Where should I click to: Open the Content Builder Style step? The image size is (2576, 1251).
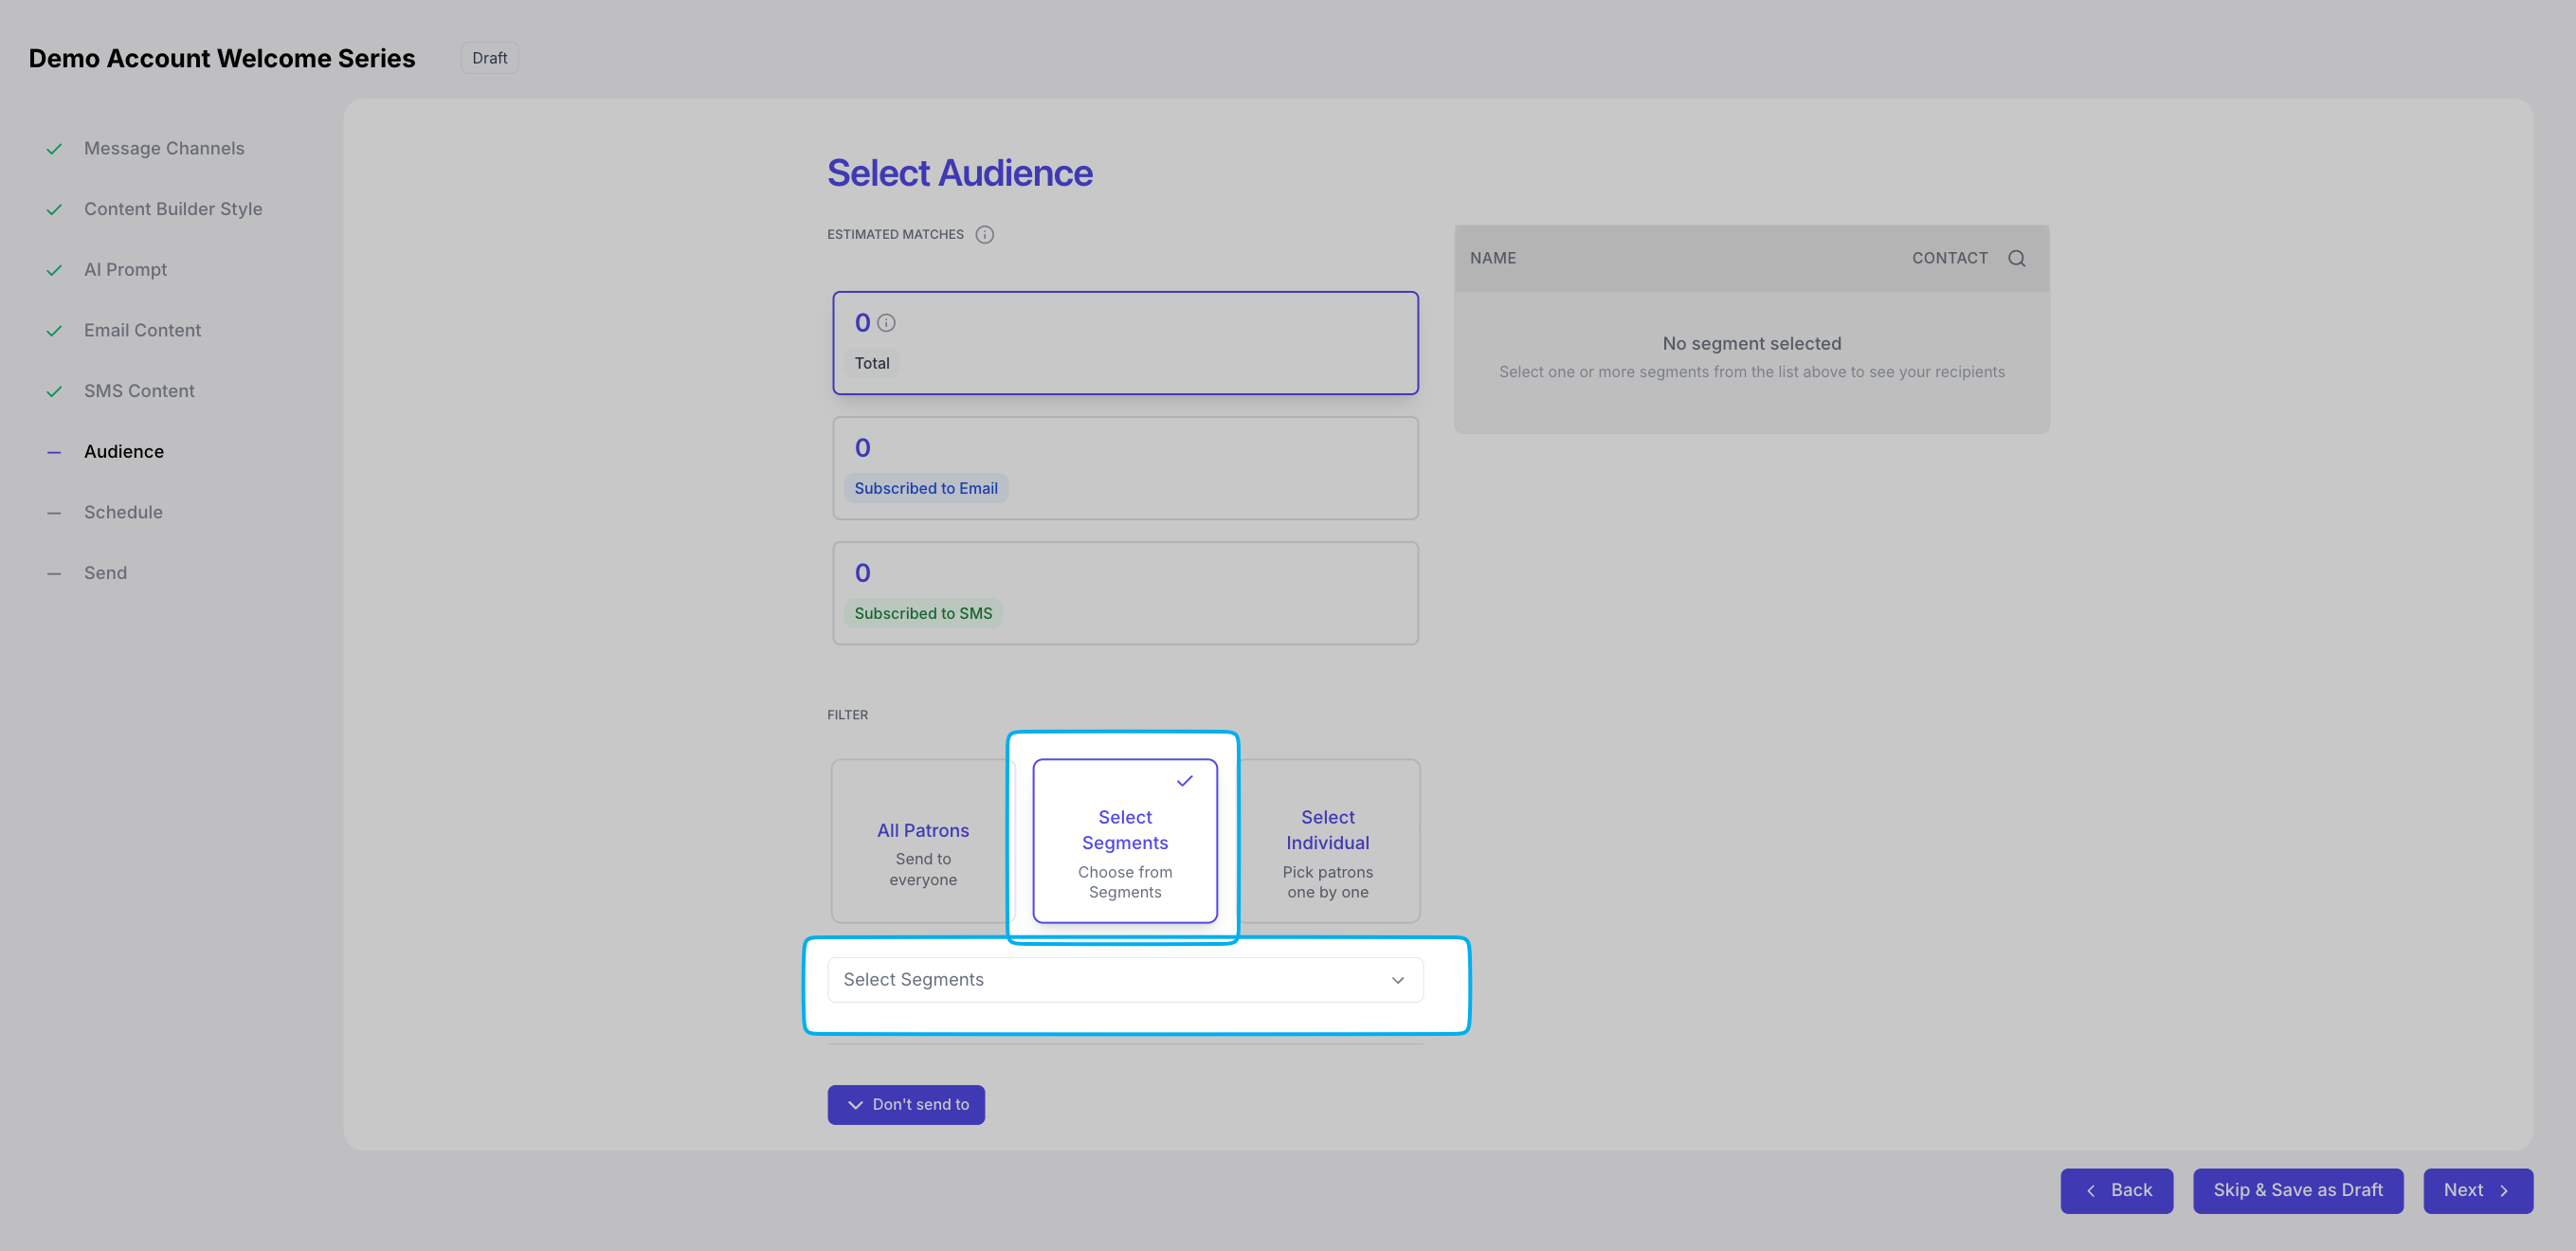(173, 209)
